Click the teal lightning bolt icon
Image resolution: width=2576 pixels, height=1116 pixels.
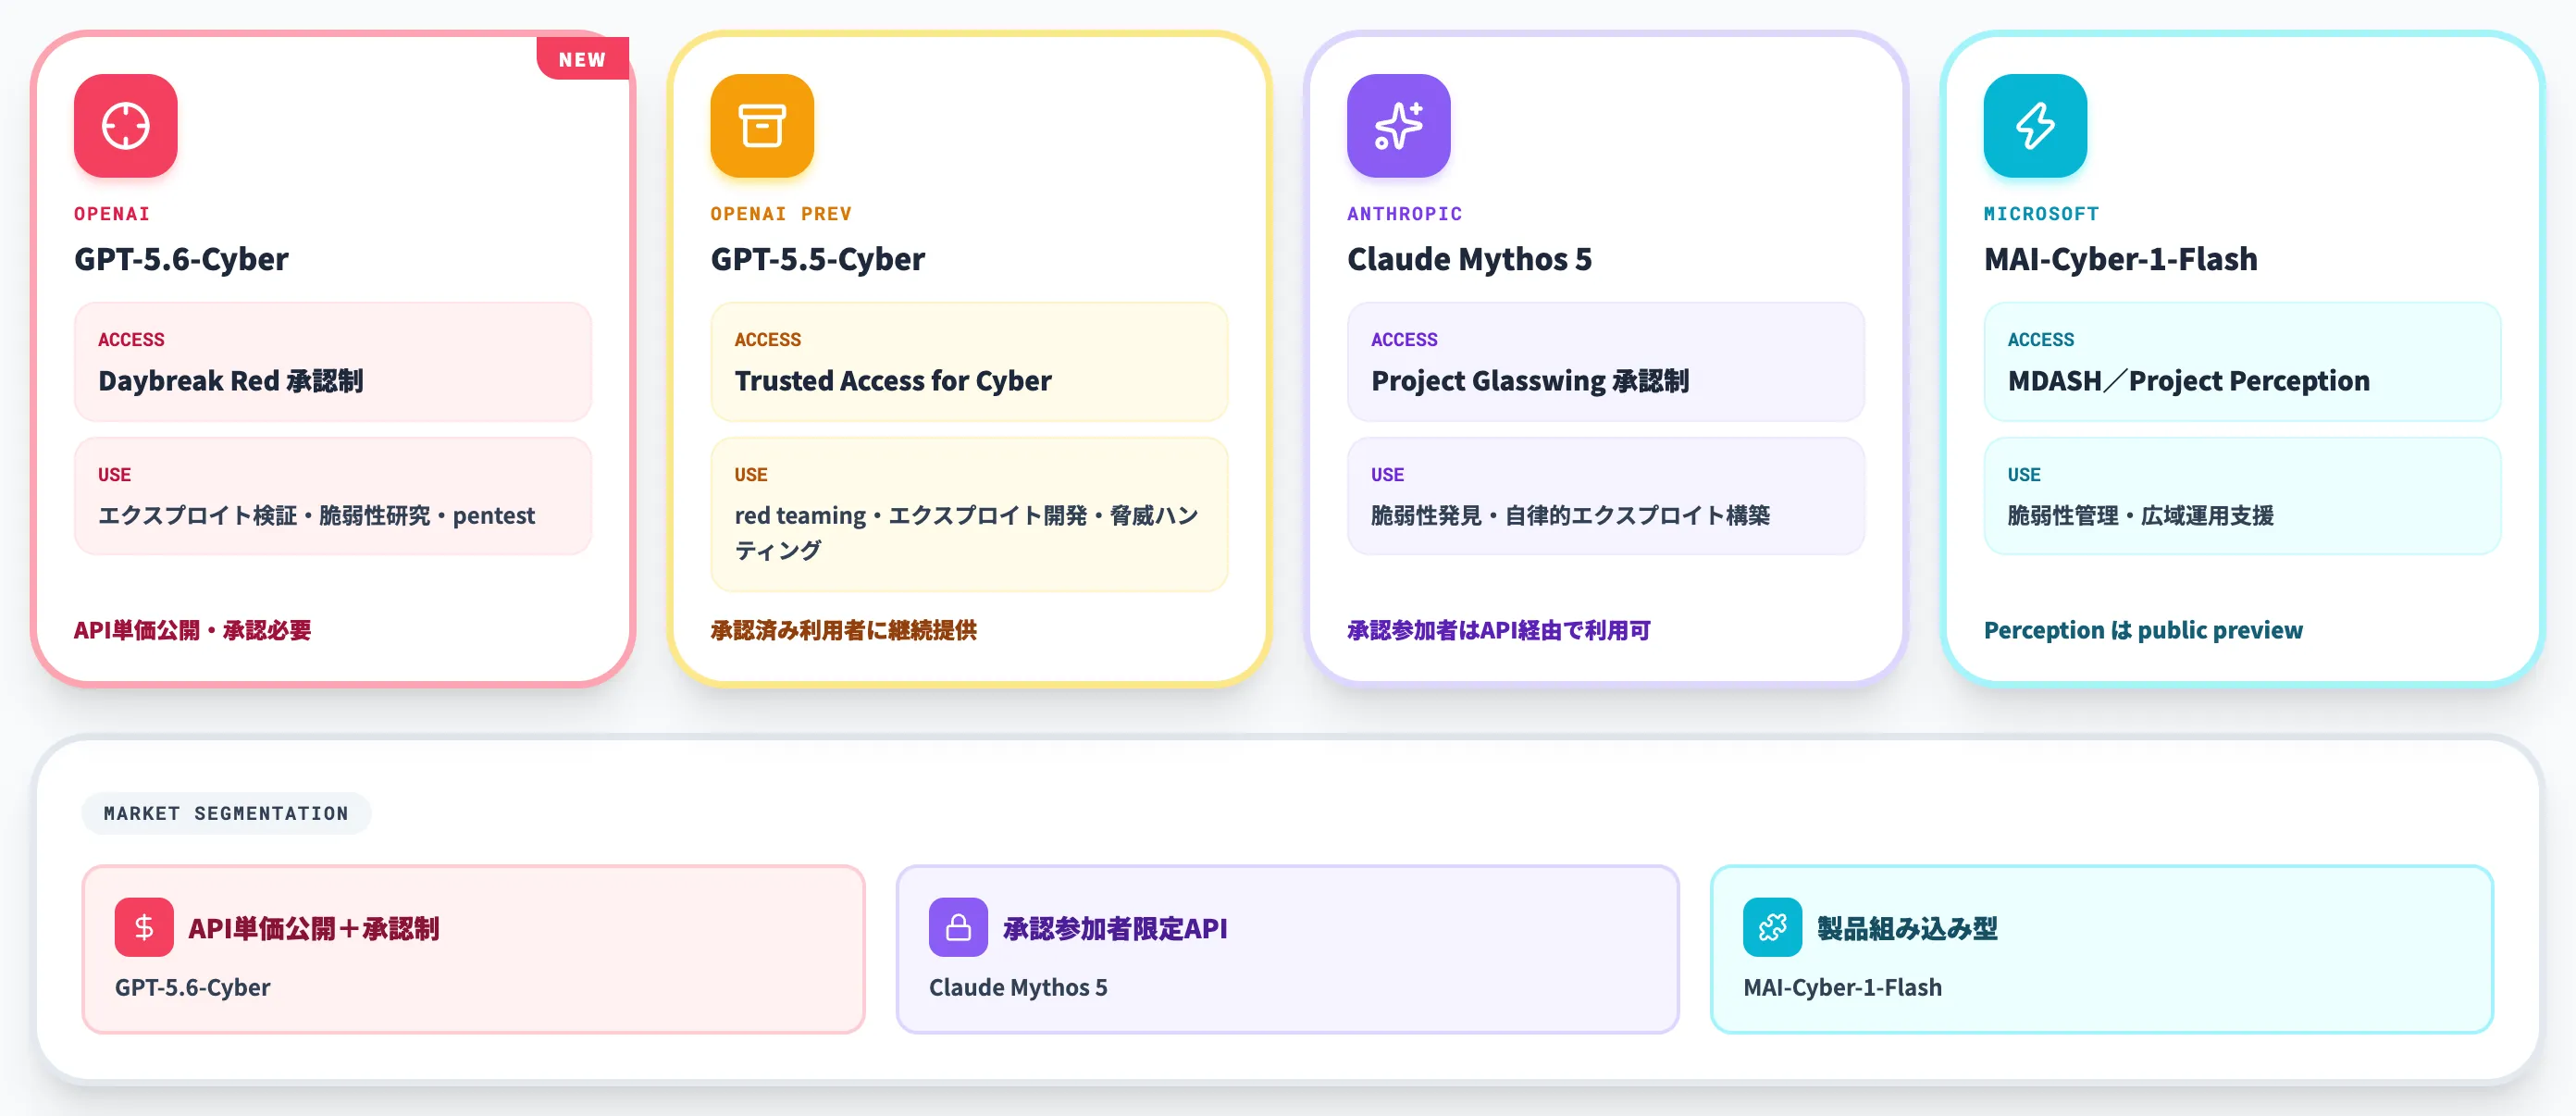tap(2035, 126)
